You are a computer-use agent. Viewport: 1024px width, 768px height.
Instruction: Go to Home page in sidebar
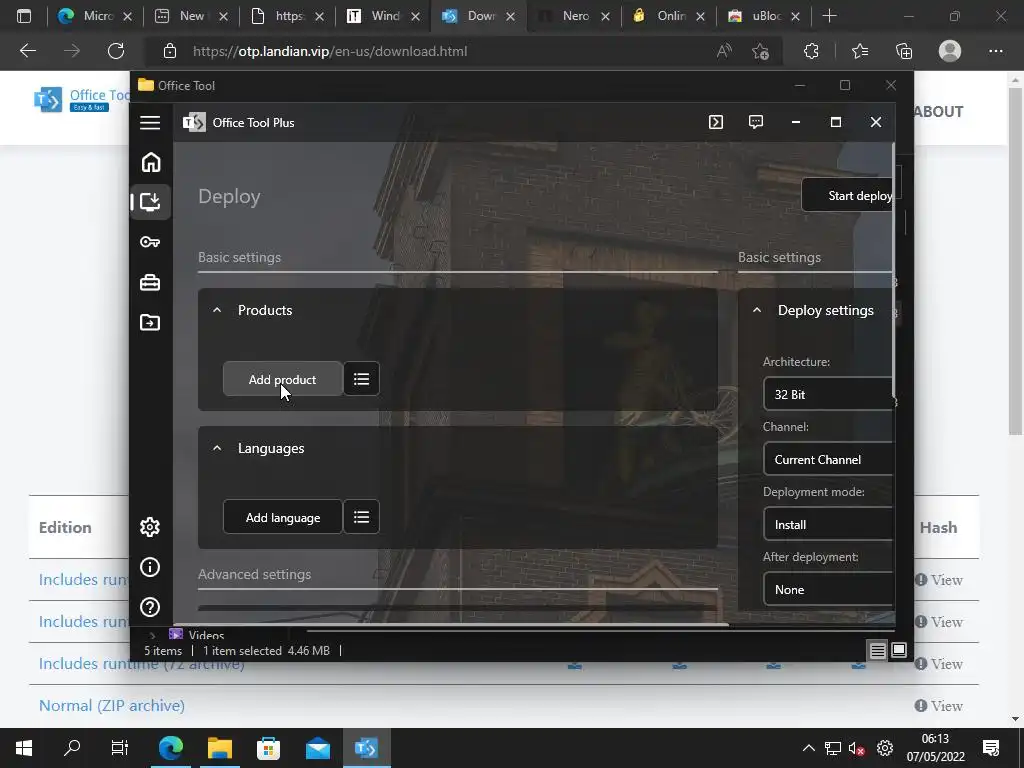[x=151, y=162]
